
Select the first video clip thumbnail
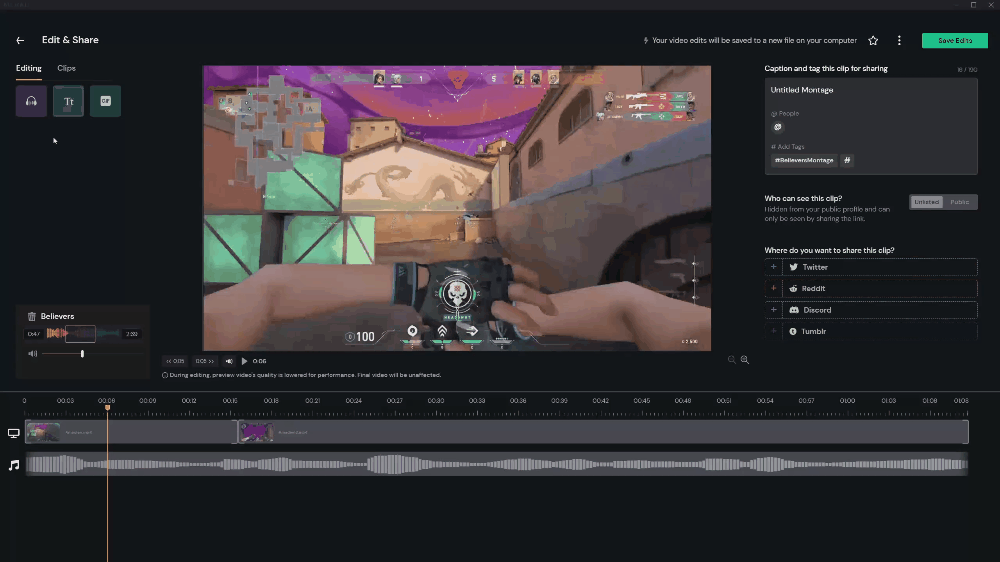[x=43, y=433]
